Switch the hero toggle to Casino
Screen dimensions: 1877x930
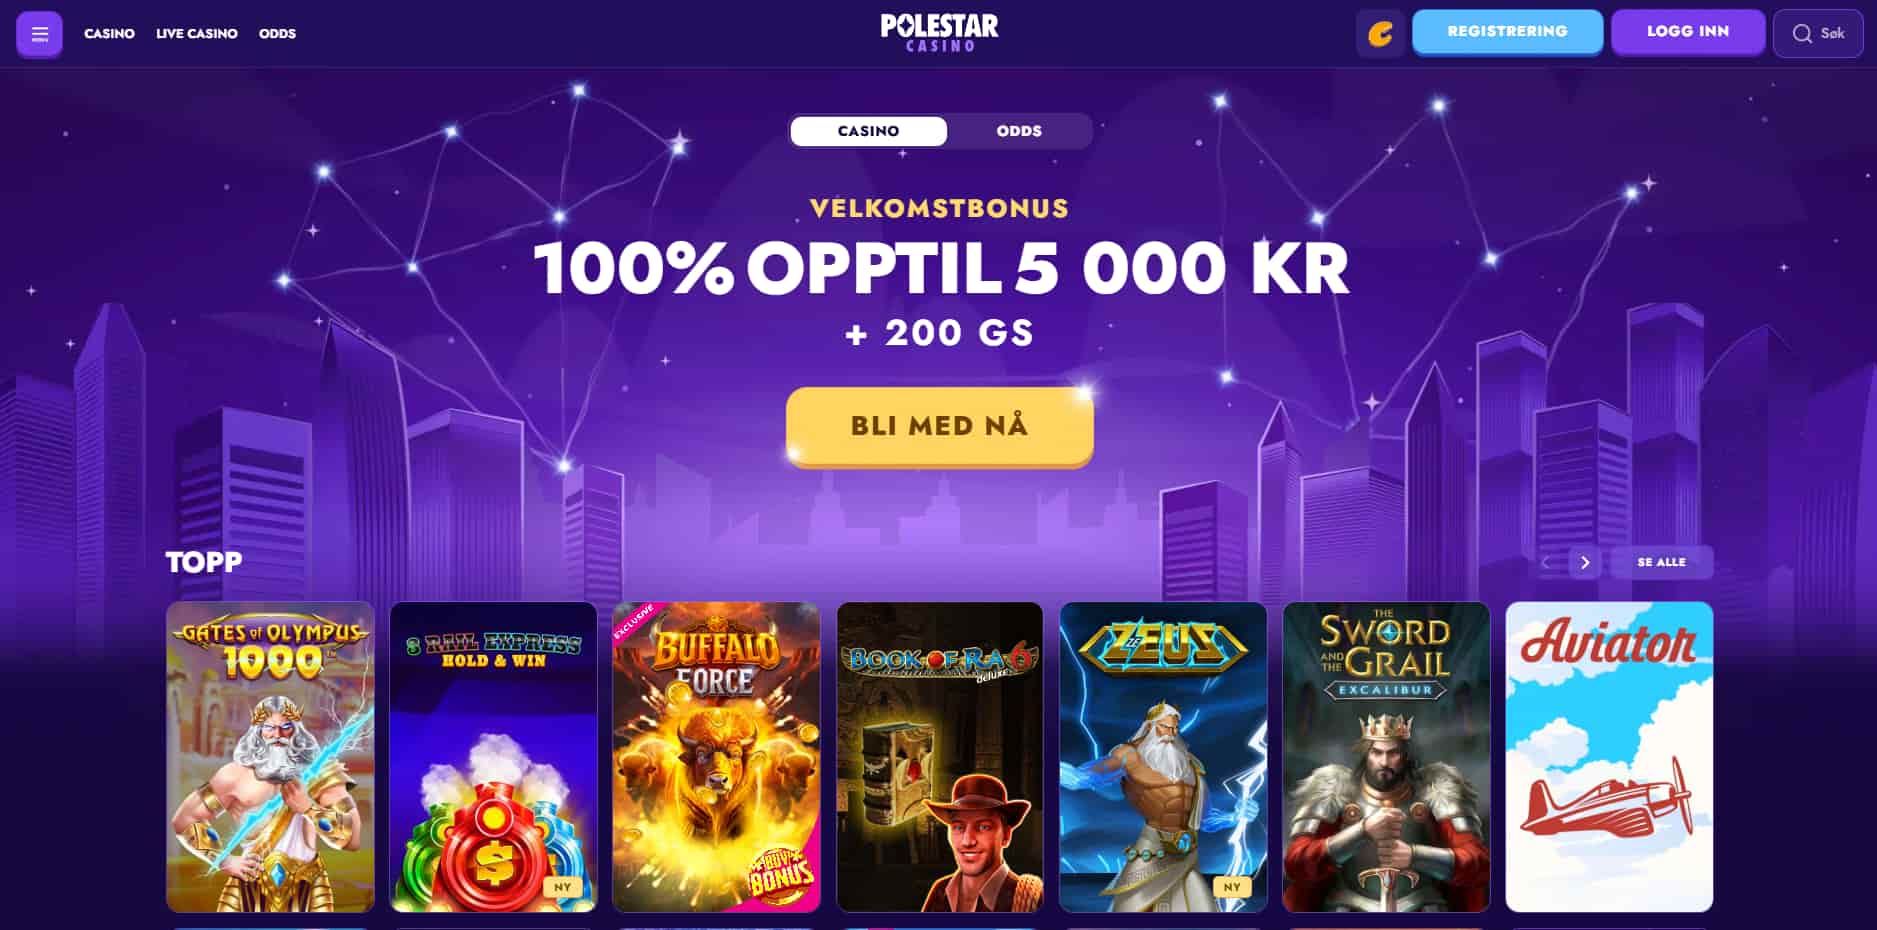point(868,131)
